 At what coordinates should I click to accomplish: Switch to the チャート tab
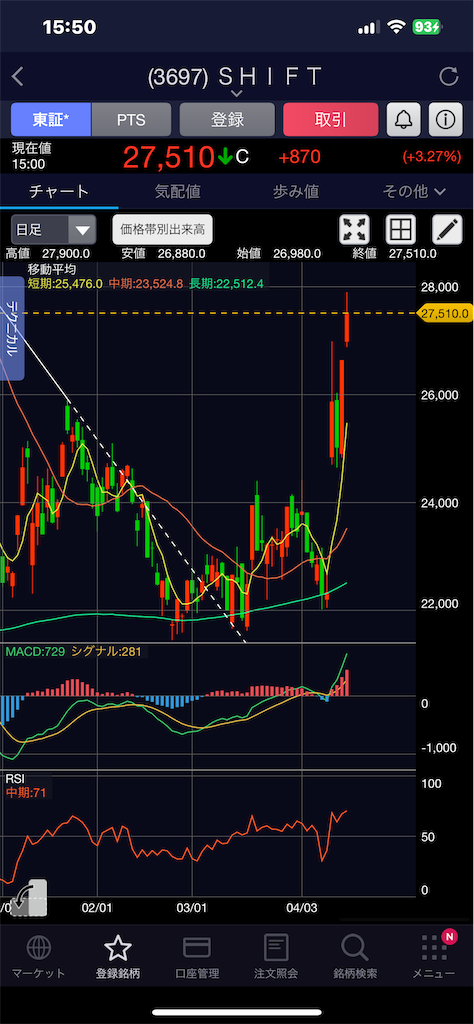[x=59, y=191]
